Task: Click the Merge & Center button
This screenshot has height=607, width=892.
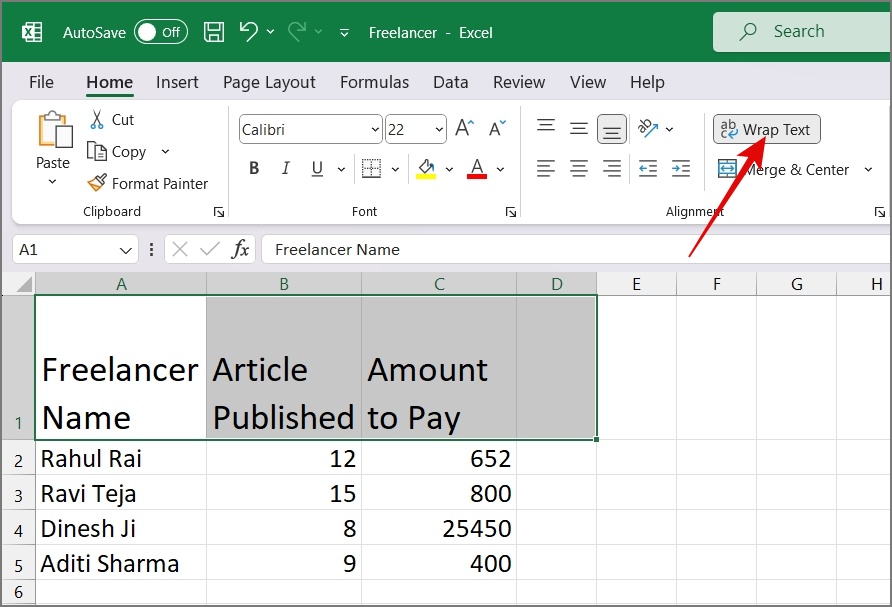Action: (783, 169)
